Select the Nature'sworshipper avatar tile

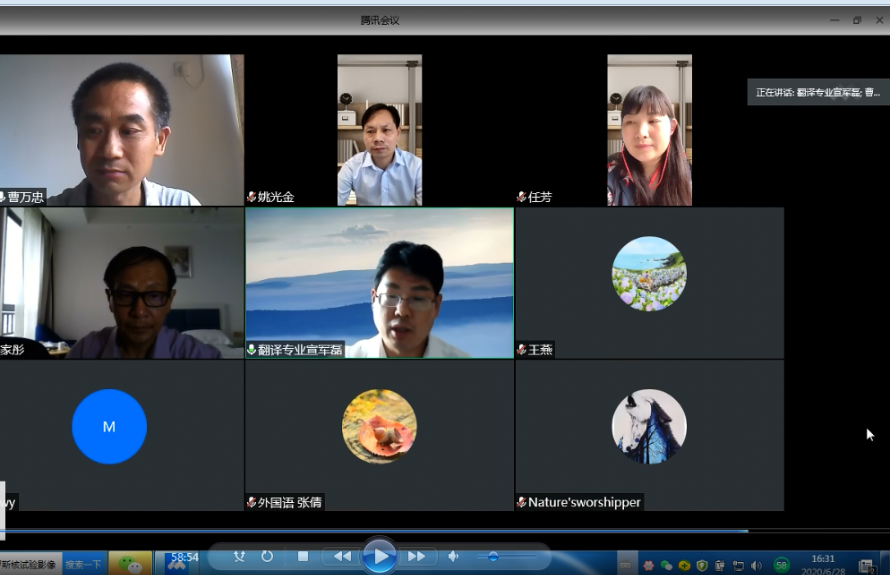coord(649,426)
